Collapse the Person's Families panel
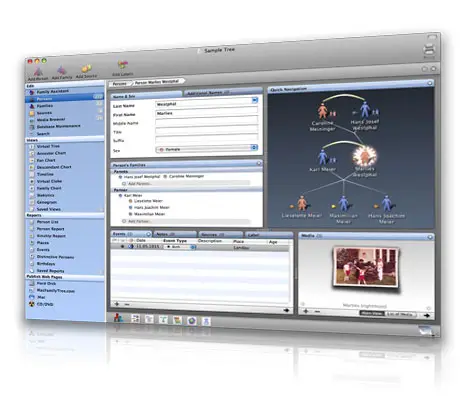 tap(259, 163)
